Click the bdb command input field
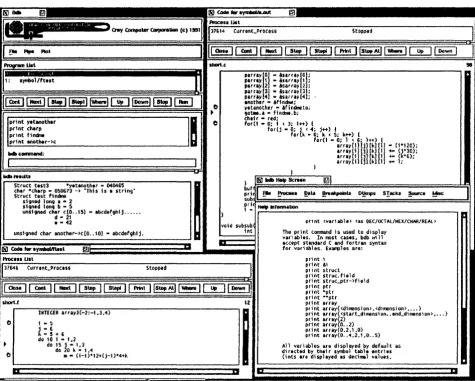Viewport: 475px width, 381px height. pyautogui.click(x=102, y=163)
